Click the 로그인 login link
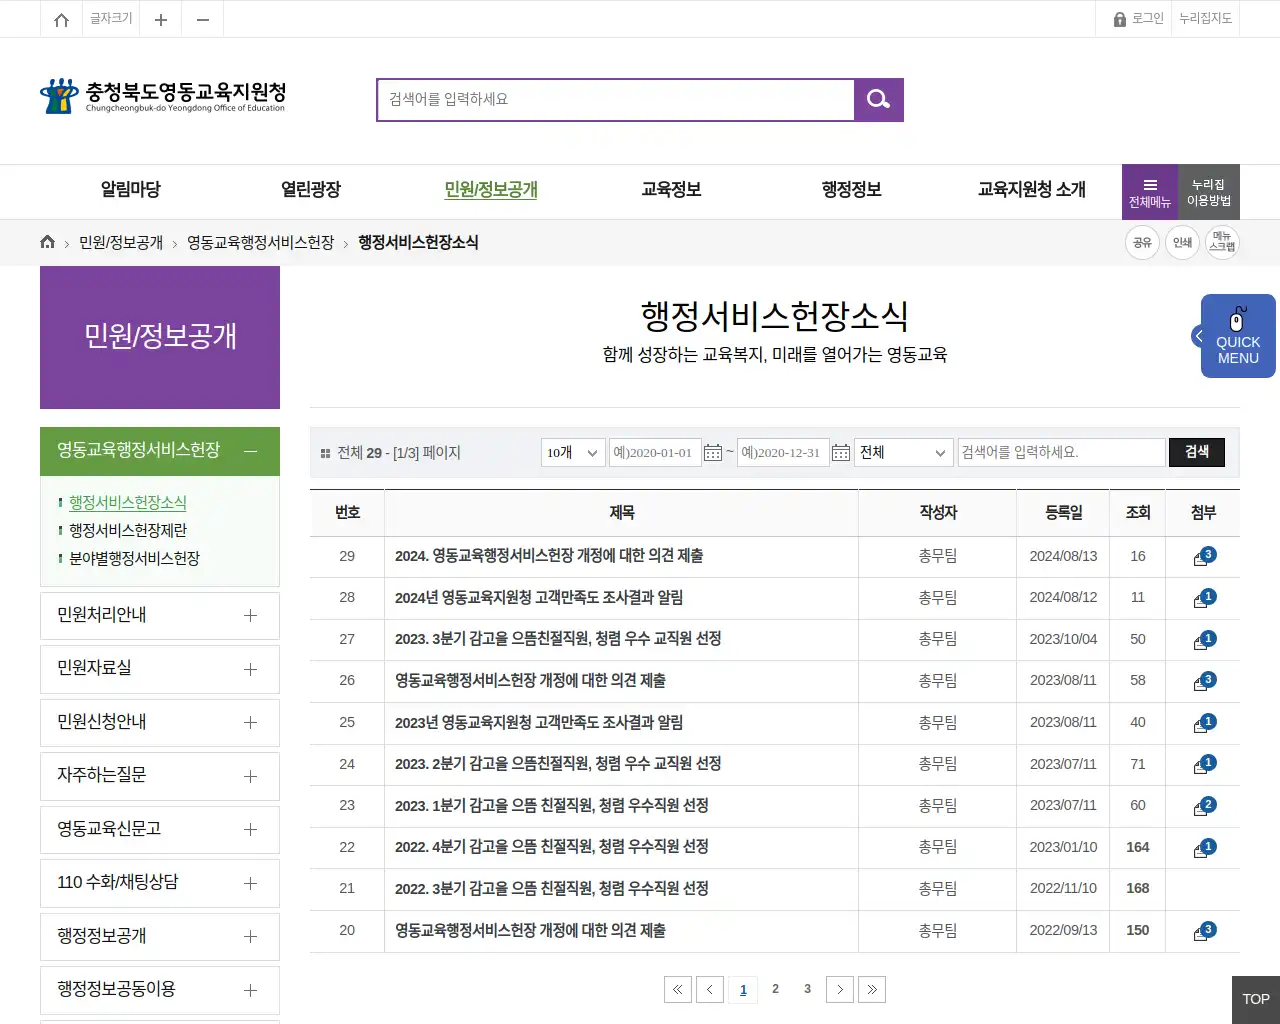This screenshot has height=1024, width=1280. coord(1138,19)
